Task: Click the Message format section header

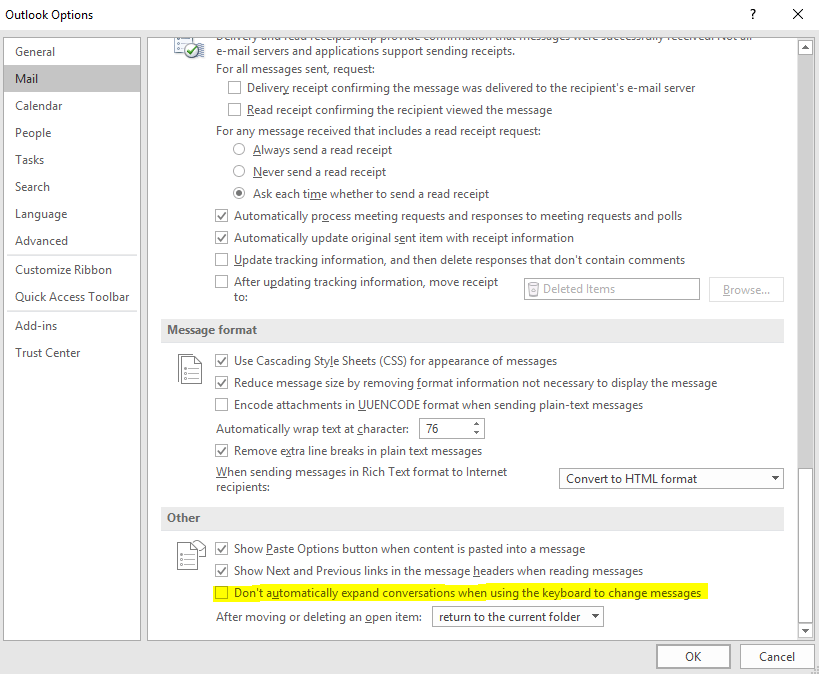Action: [x=472, y=330]
